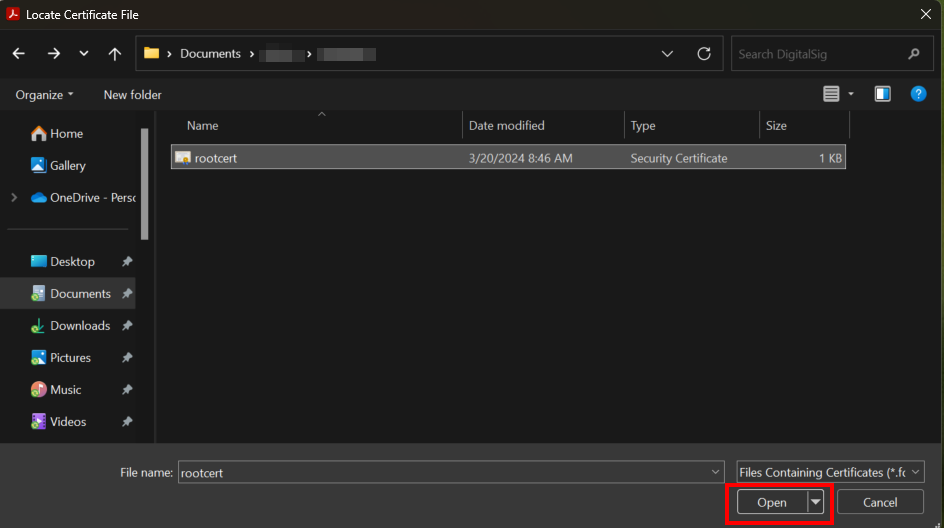Click the pin icon beside Documents
The image size is (944, 528).
[x=127, y=294]
